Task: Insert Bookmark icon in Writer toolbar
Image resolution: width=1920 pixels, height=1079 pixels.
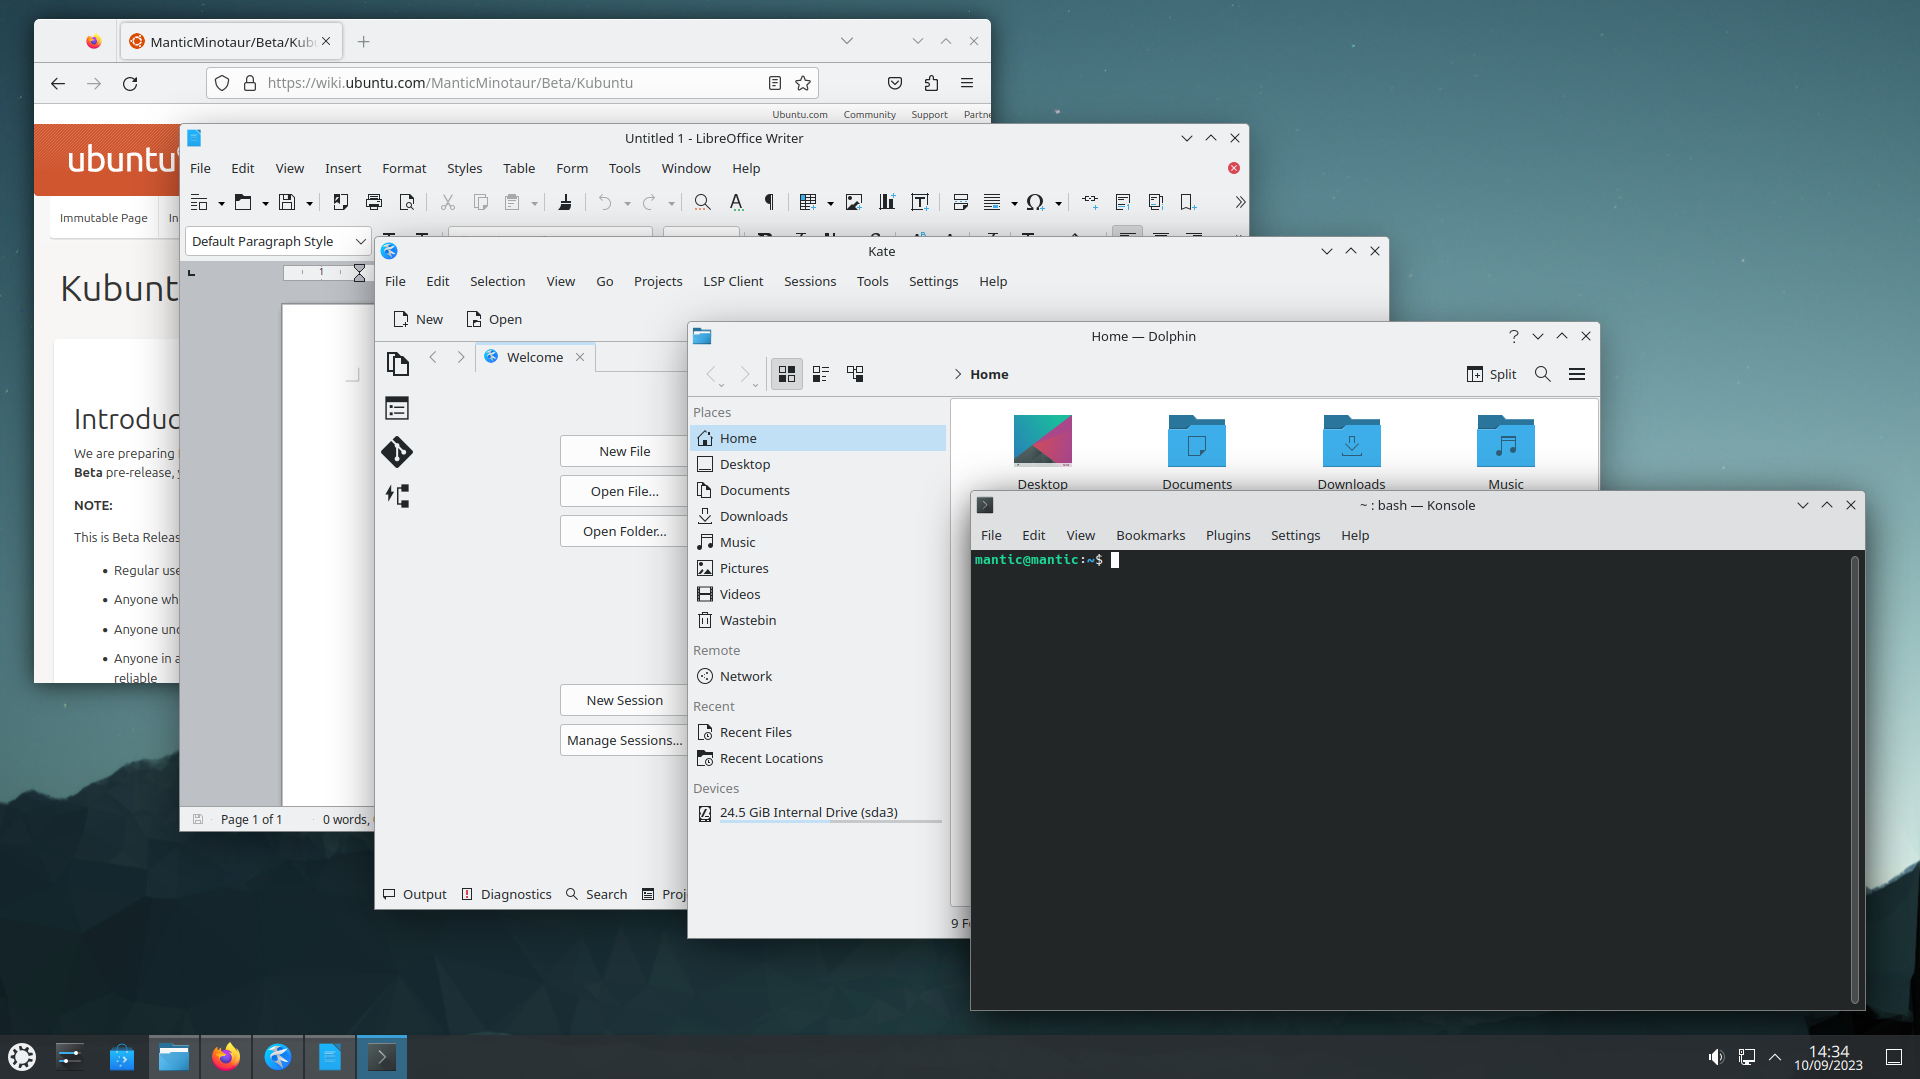Action: (x=1188, y=202)
